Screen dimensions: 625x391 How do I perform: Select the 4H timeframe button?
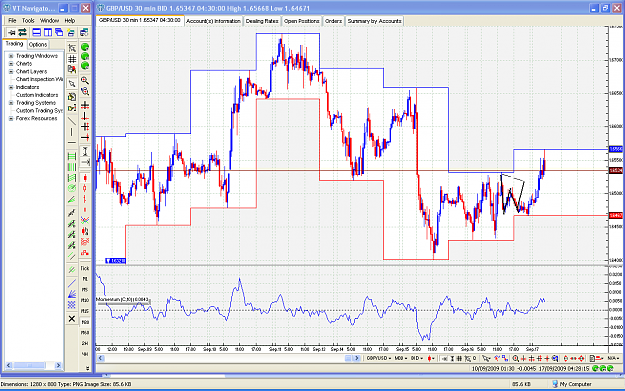(85, 354)
